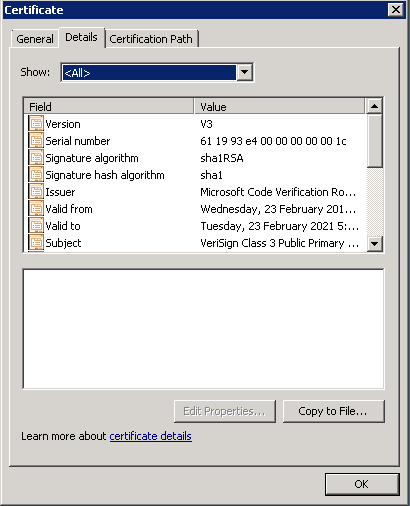Select the sha1RSA signature algorithm value
Image resolution: width=410 pixels, height=506 pixels.
click(x=222, y=158)
